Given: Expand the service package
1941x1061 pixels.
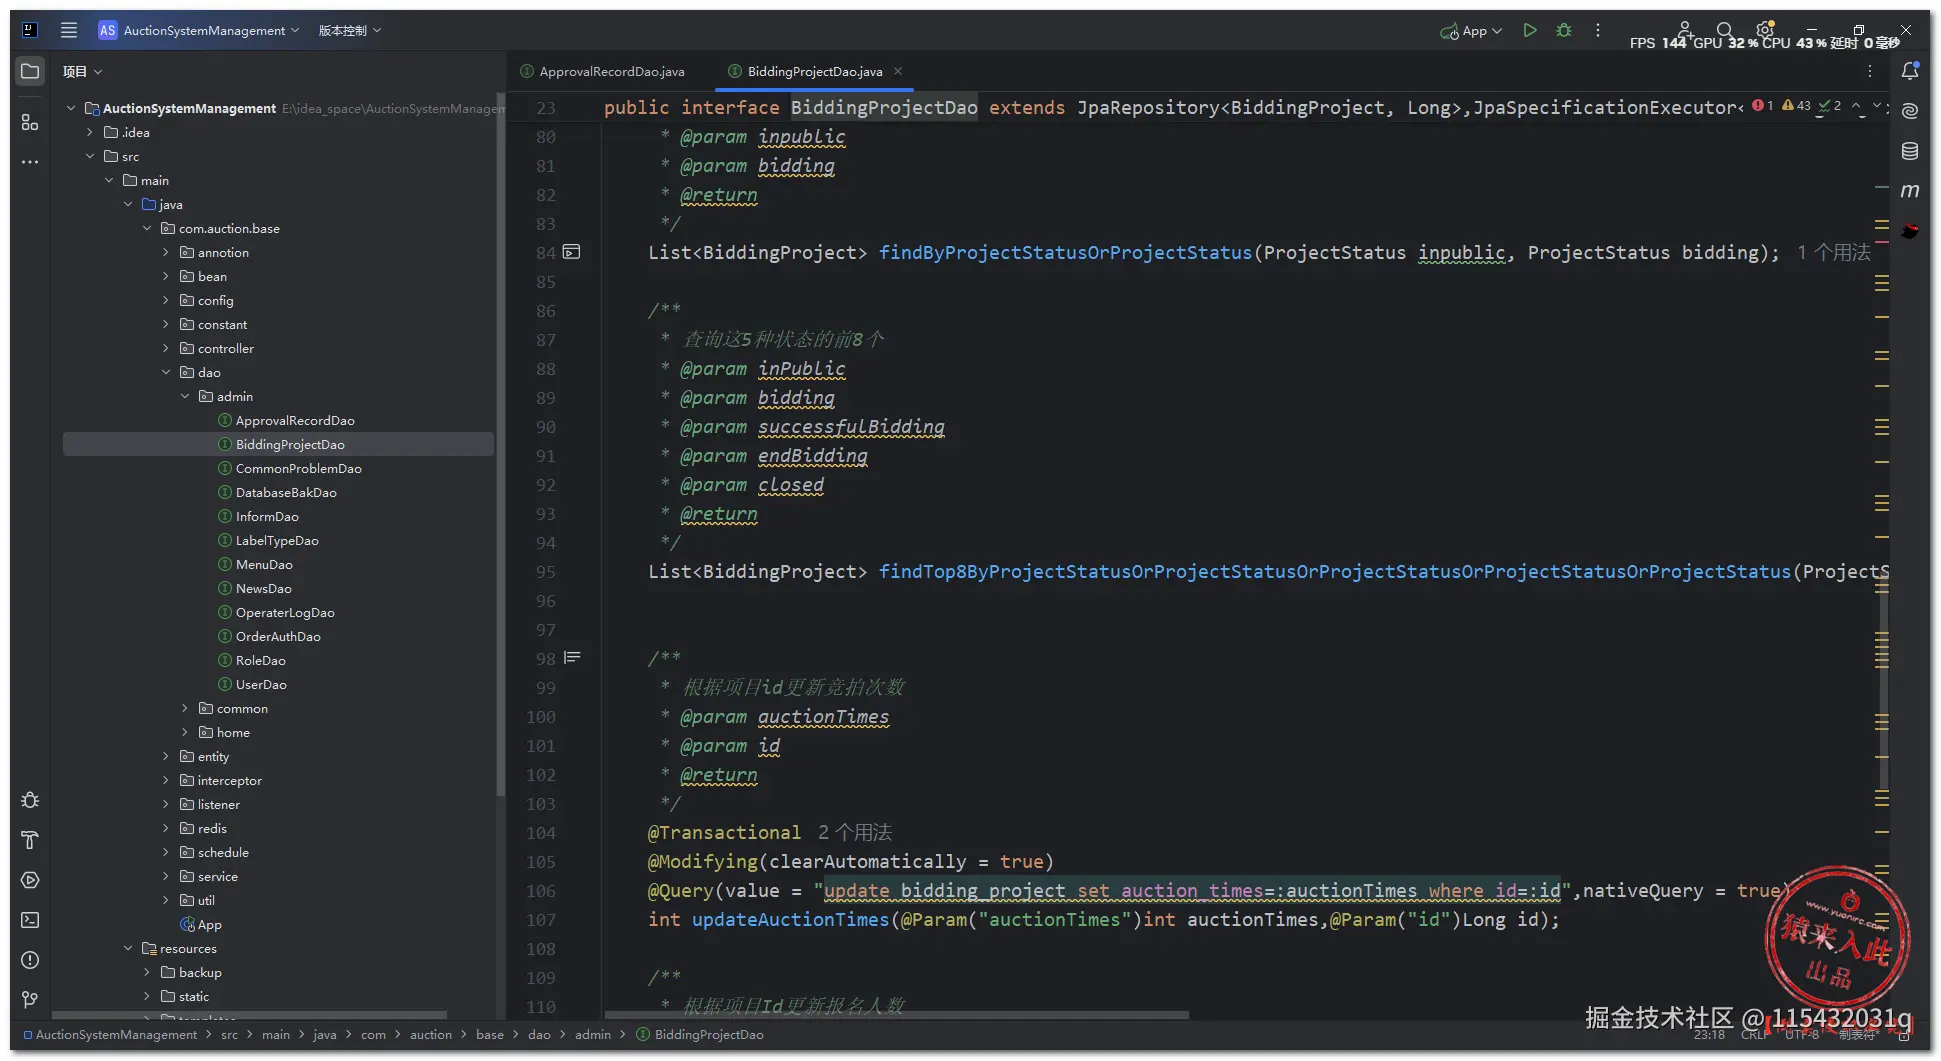Looking at the screenshot, I should (x=166, y=876).
